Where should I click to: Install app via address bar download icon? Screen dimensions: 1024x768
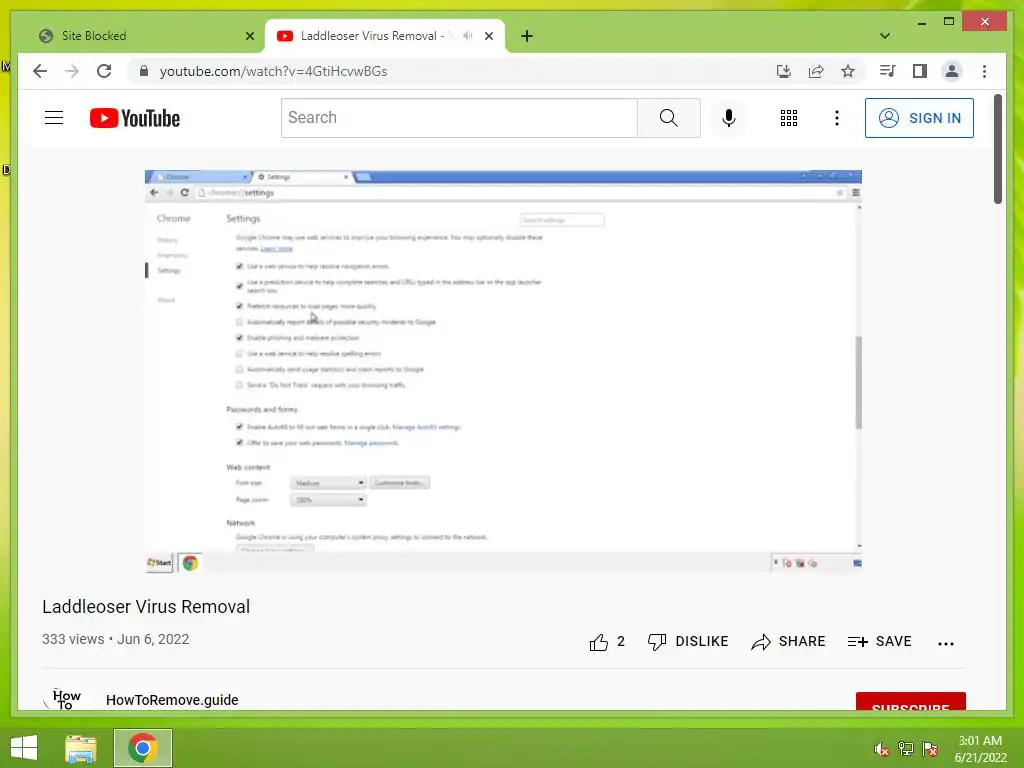(x=784, y=71)
